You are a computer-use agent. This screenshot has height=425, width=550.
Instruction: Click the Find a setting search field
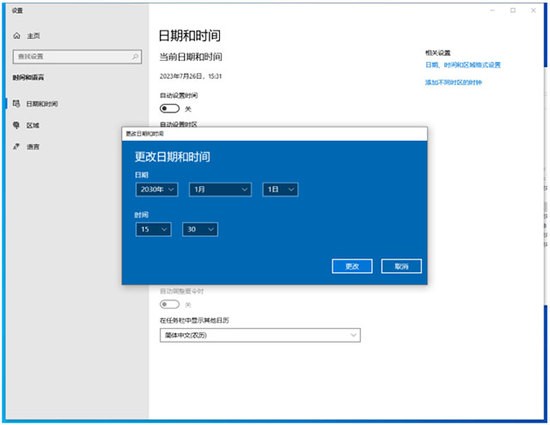coord(77,56)
